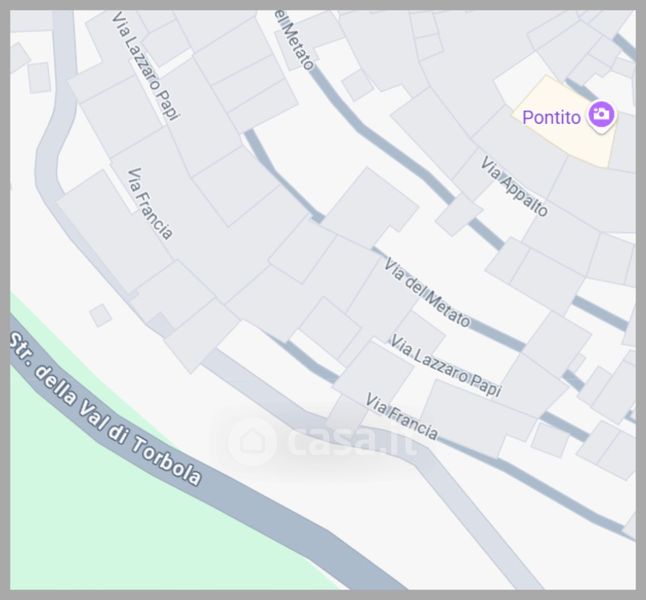Click the lower Via Francia street label
This screenshot has height=600, width=646.
(x=402, y=417)
